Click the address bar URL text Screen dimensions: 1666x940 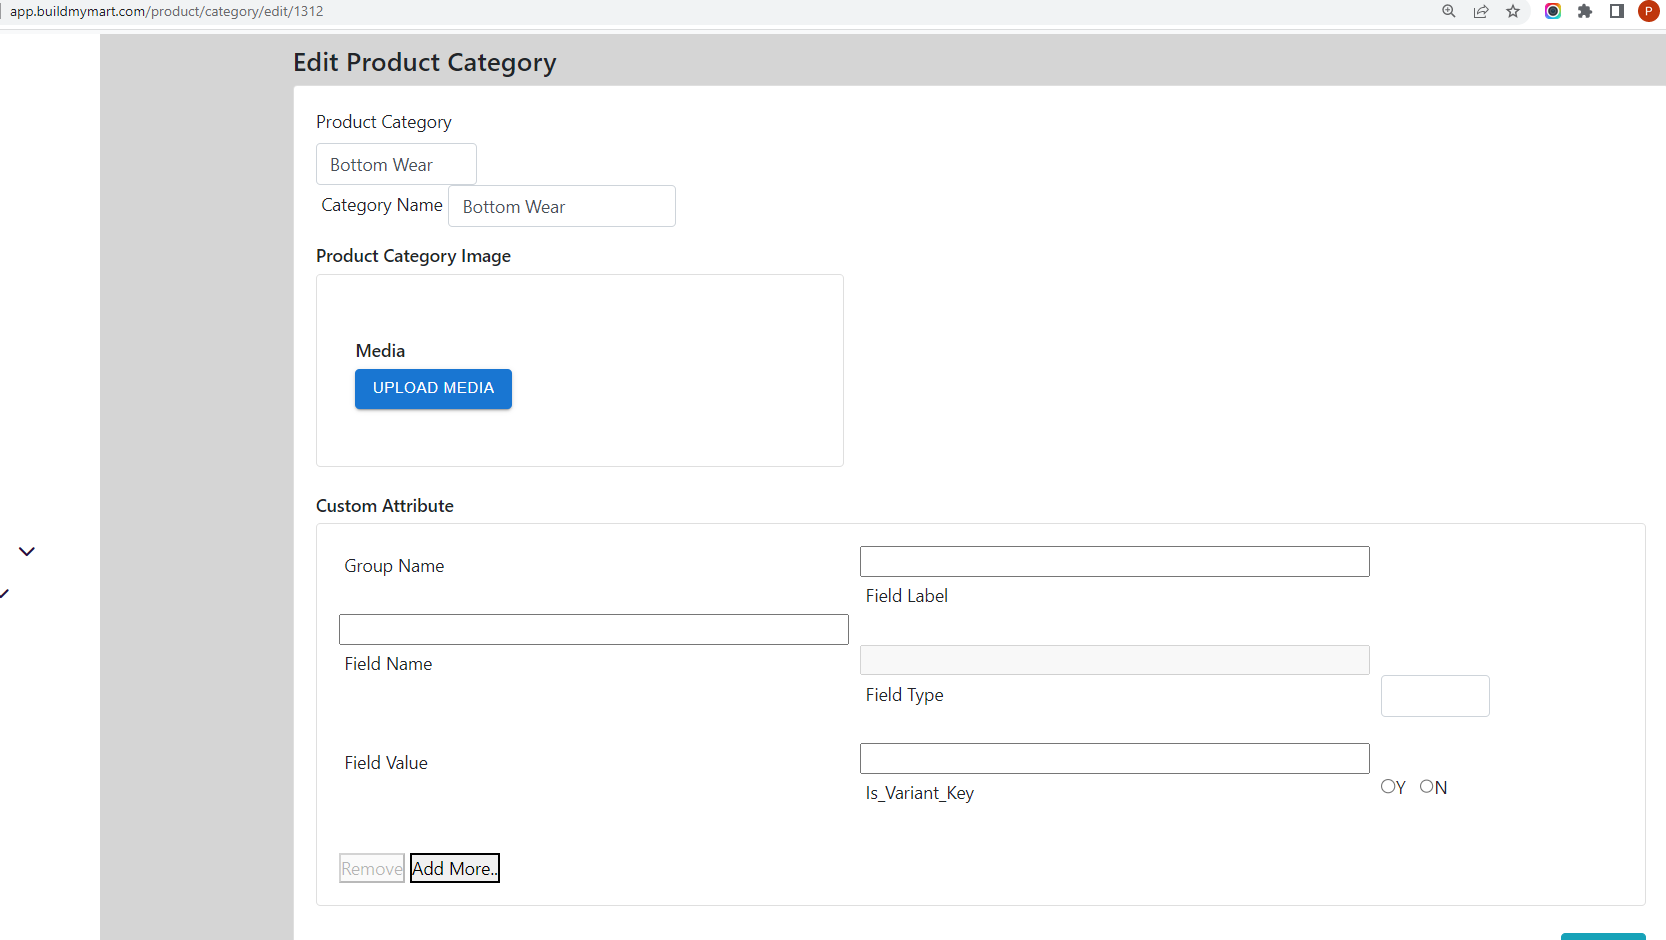coord(167,11)
